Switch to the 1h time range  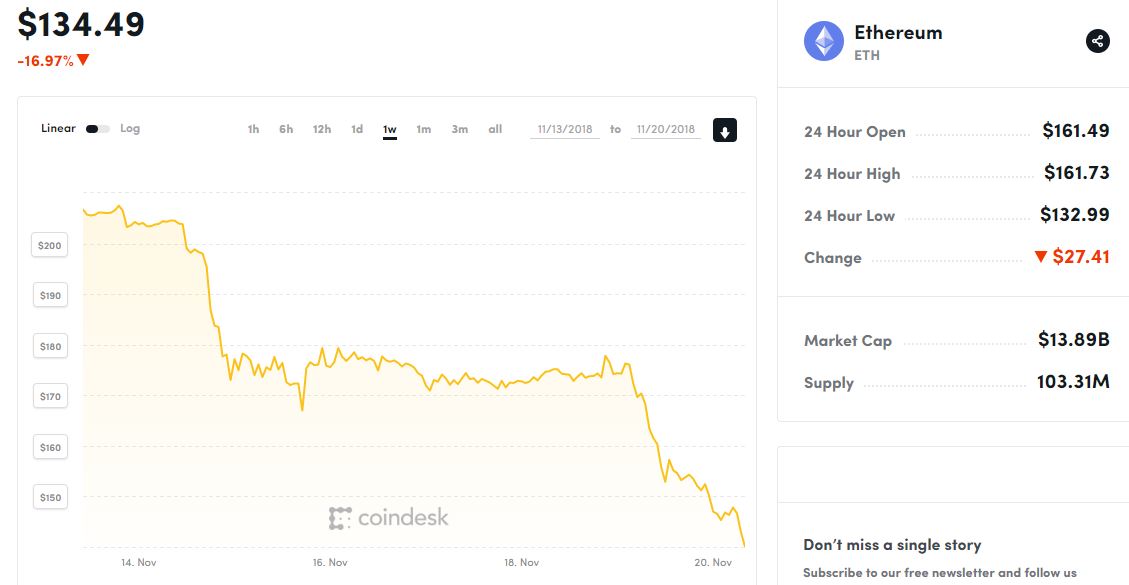pos(253,130)
